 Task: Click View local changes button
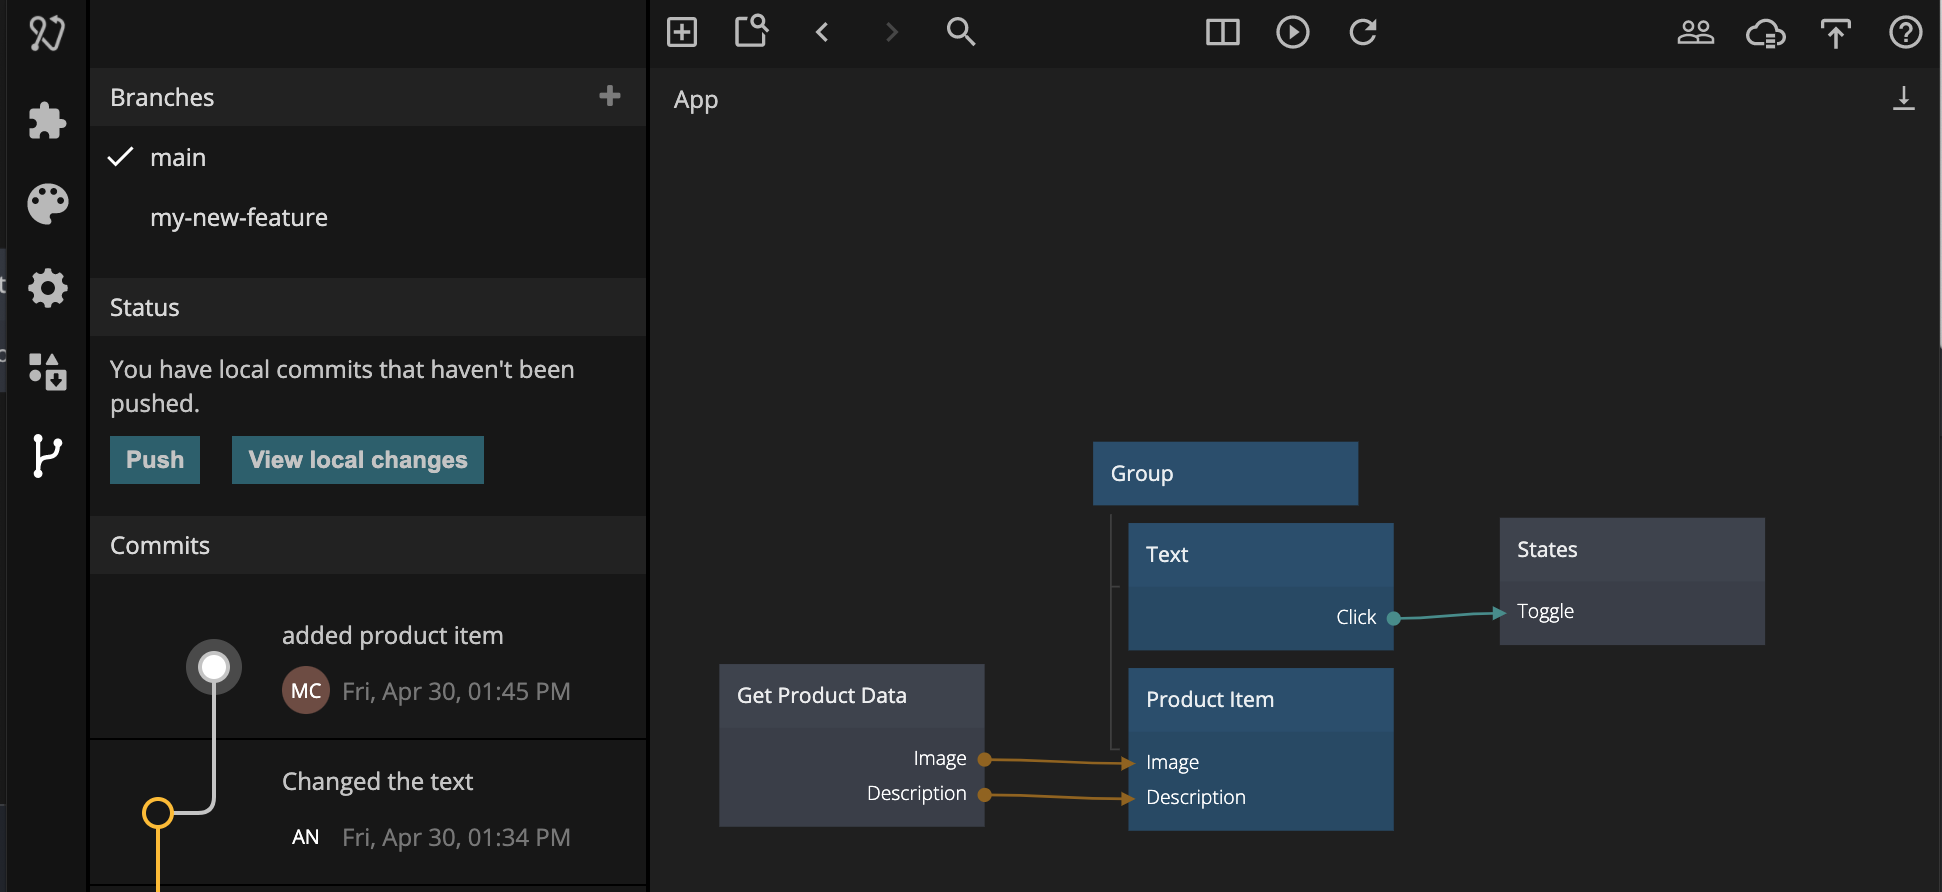point(357,460)
